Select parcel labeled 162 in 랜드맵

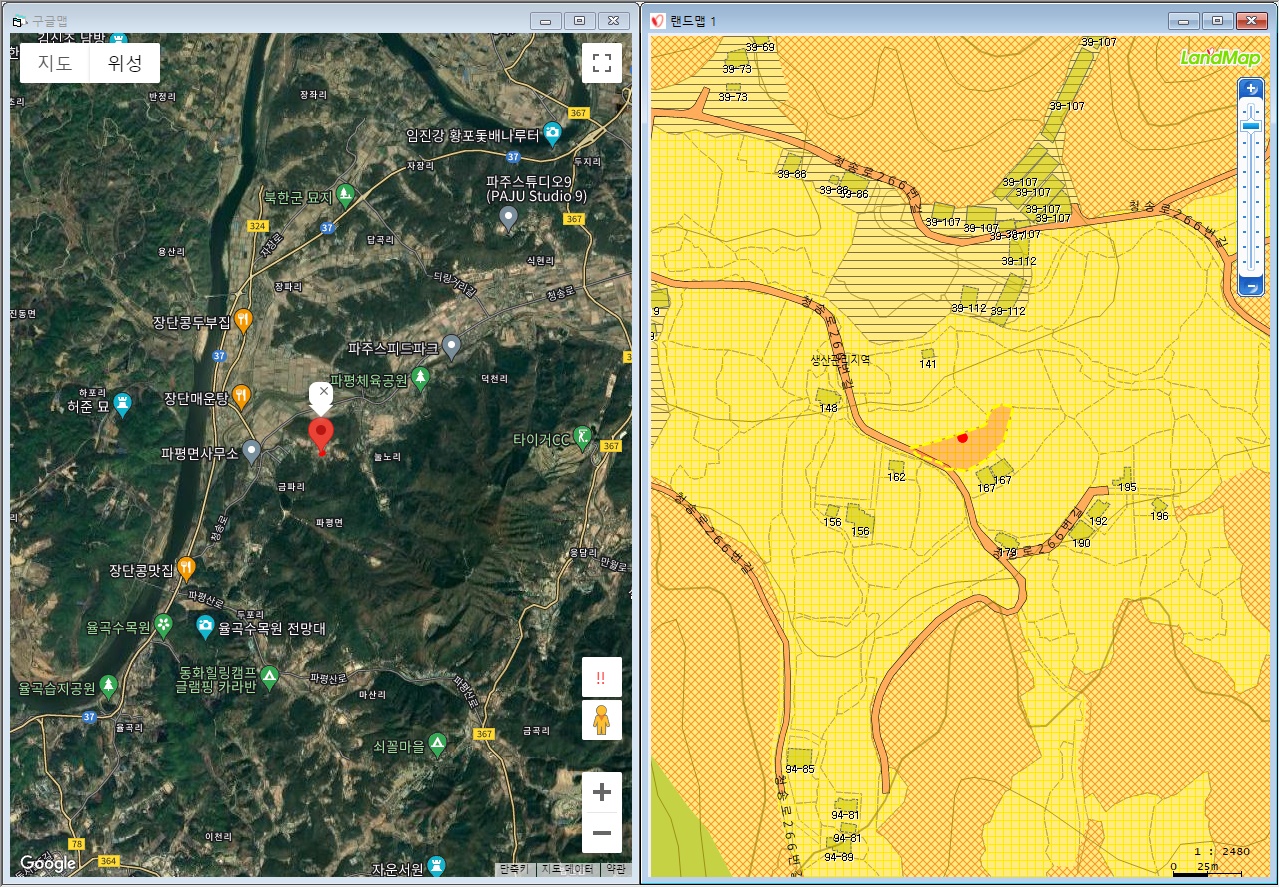(896, 466)
